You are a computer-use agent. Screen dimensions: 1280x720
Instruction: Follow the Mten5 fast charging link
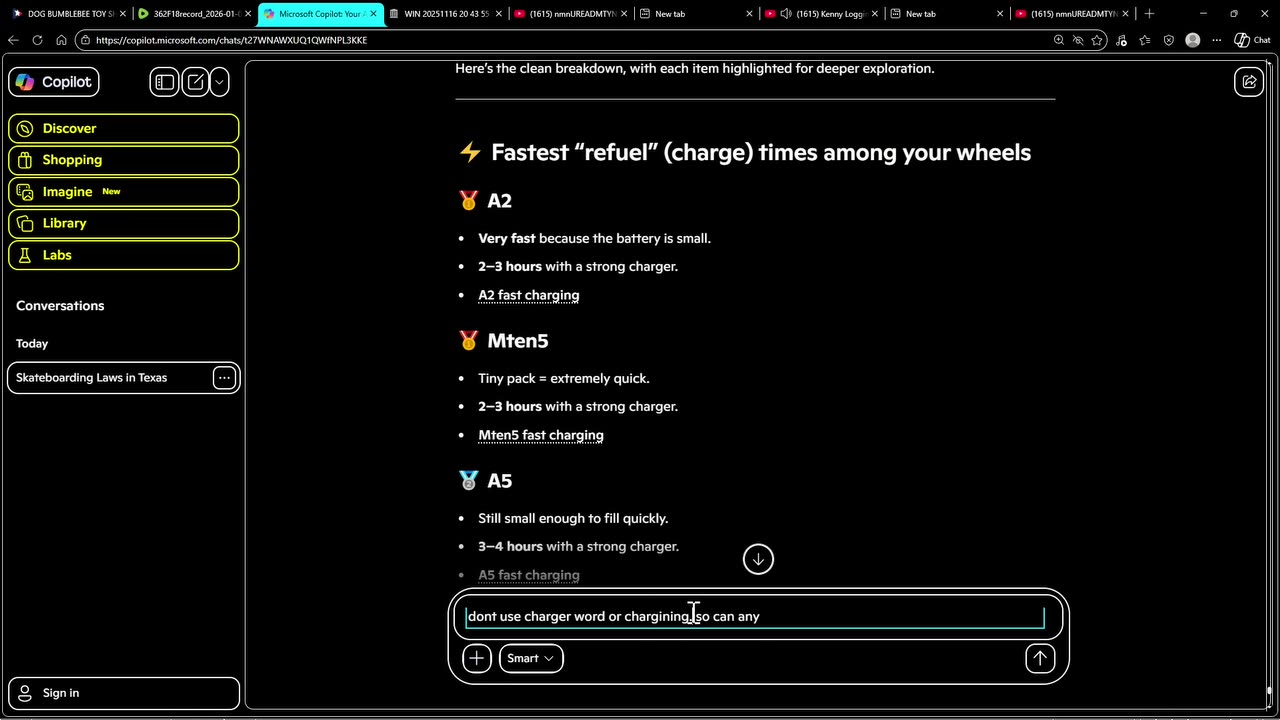pyautogui.click(x=540, y=435)
